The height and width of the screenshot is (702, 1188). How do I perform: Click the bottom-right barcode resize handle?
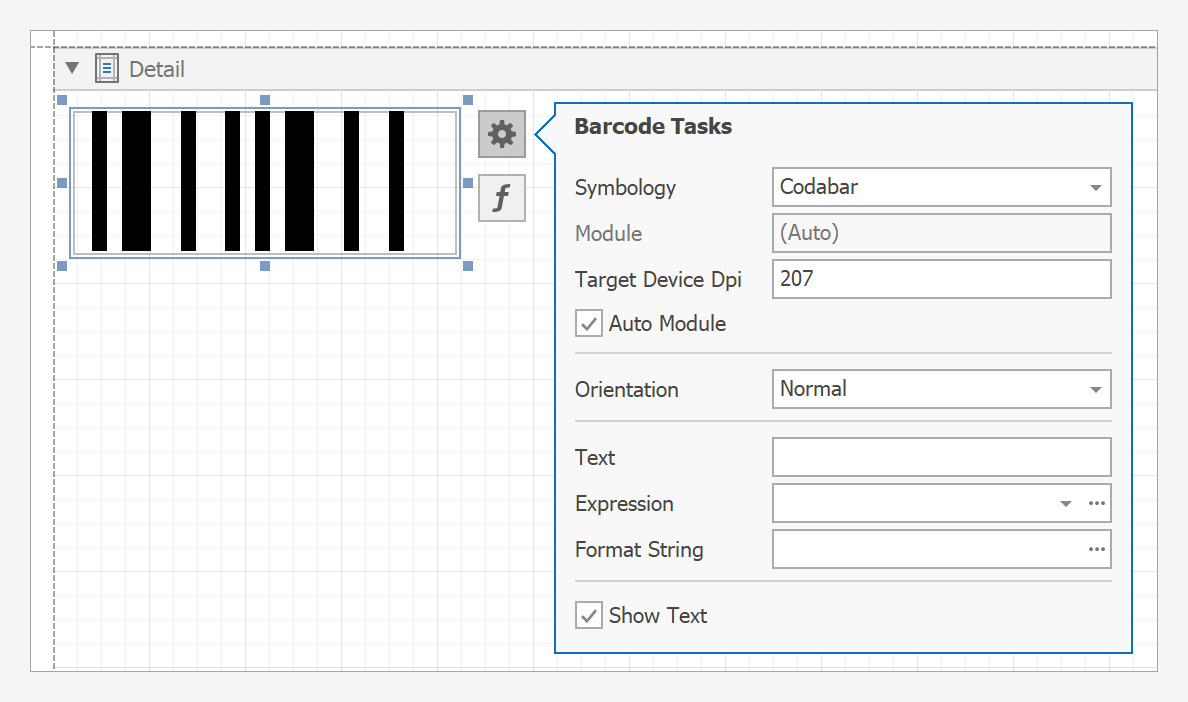pos(467,266)
